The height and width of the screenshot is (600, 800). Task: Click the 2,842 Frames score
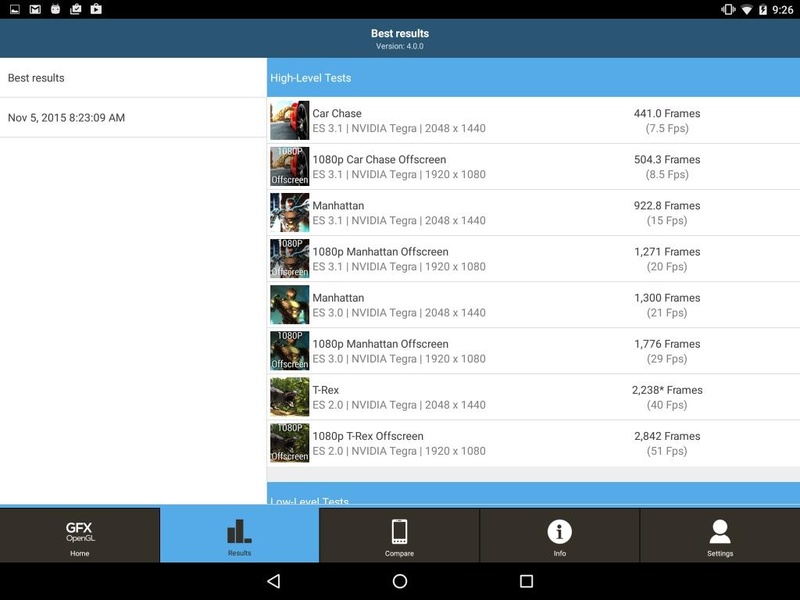pyautogui.click(x=667, y=436)
